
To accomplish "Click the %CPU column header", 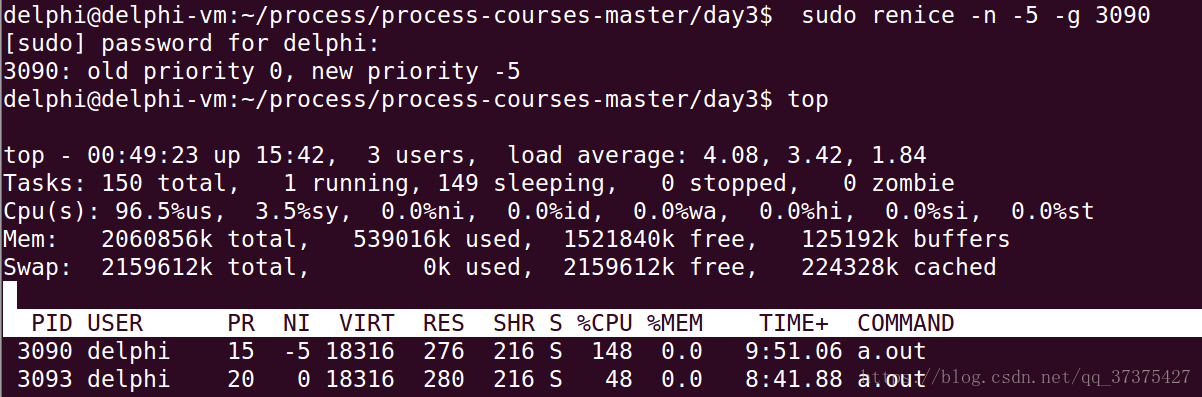I will 605,323.
